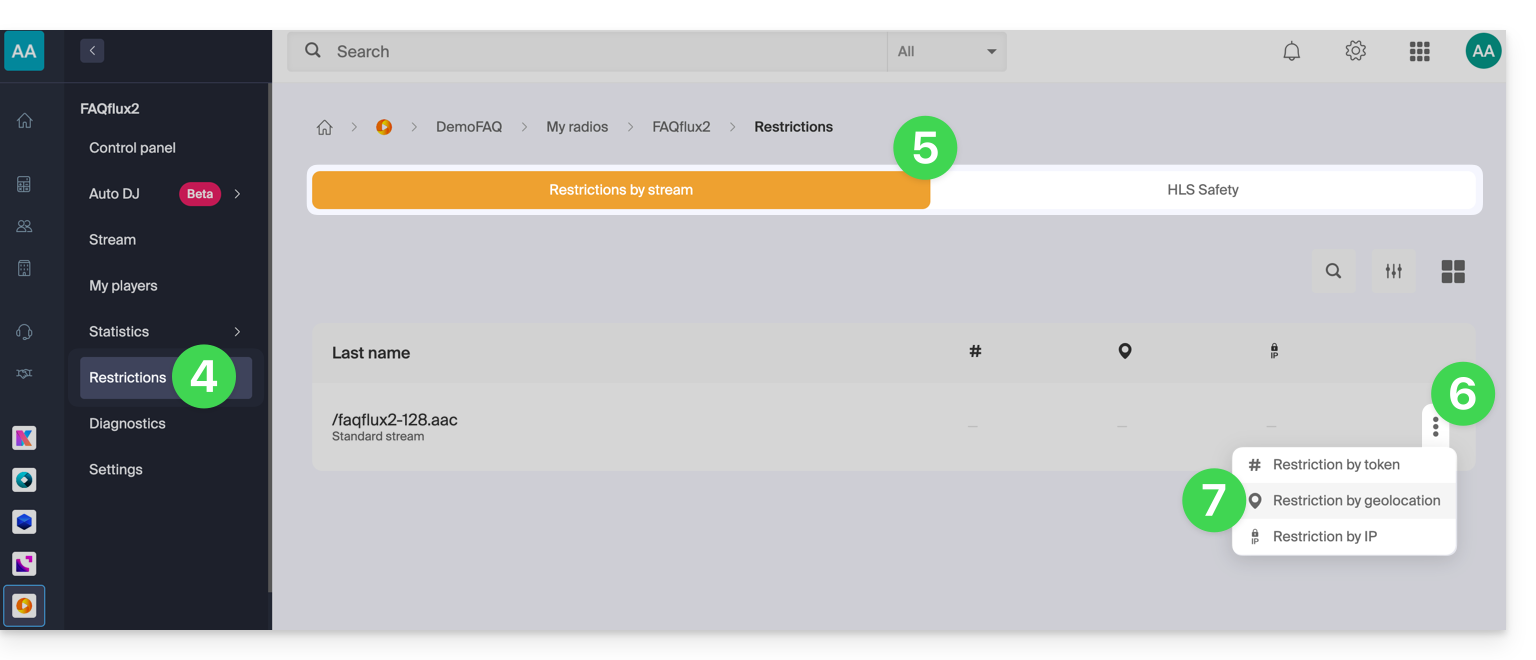1536x660 pixels.
Task: Collapse the sidebar with back chevron
Action: [92, 50]
